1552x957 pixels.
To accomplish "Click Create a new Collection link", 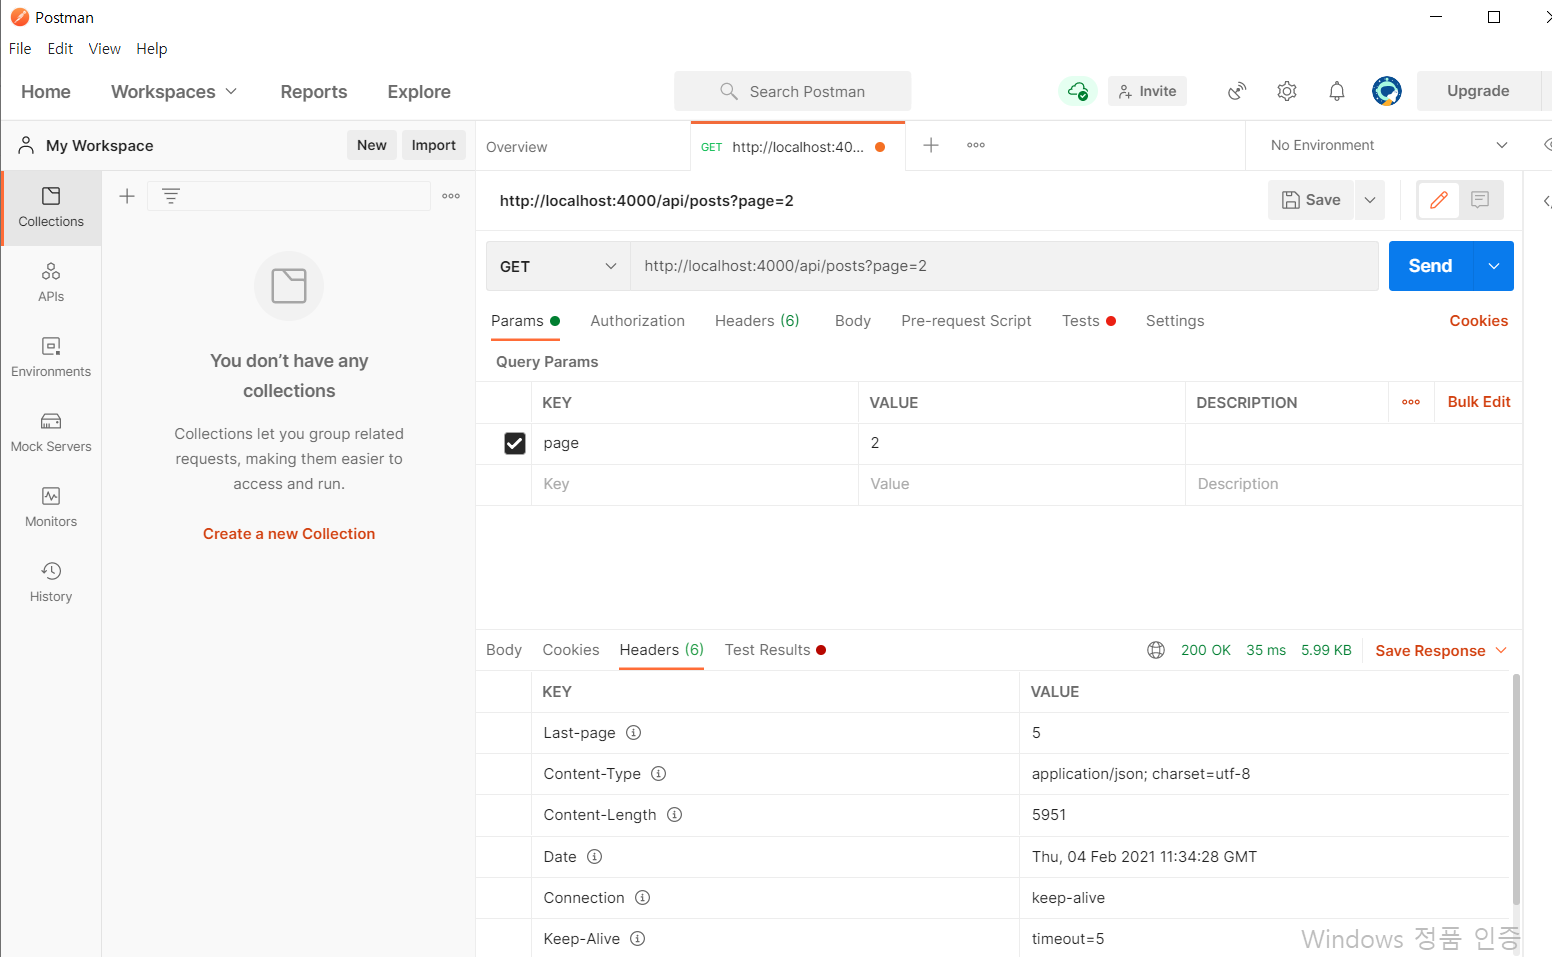I will (x=289, y=534).
